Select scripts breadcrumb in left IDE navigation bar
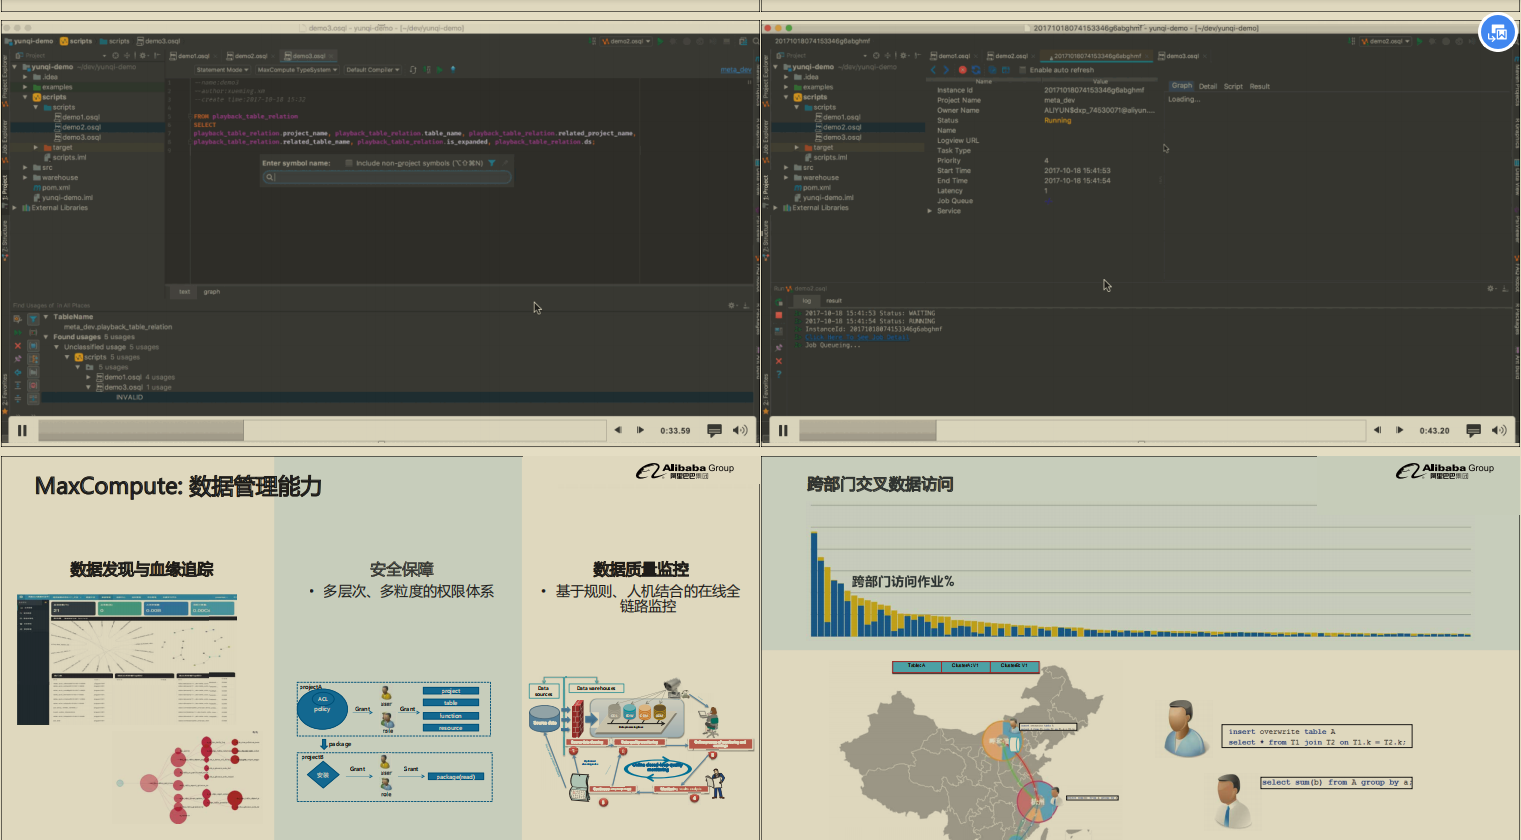The height and width of the screenshot is (840, 1521). [x=76, y=41]
